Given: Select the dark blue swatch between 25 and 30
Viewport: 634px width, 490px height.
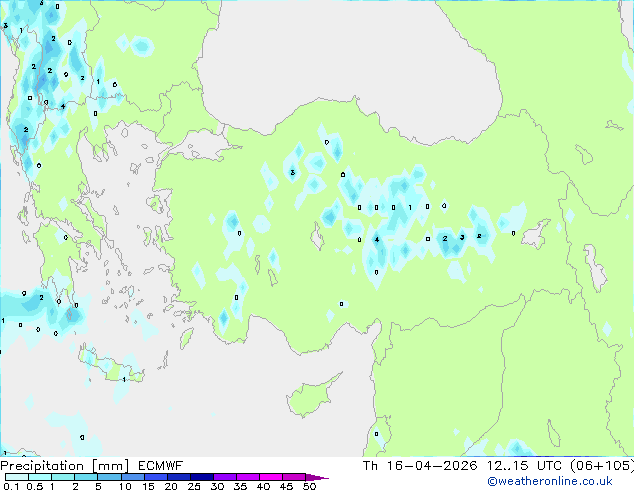Looking at the screenshot, I should click(x=202, y=477).
